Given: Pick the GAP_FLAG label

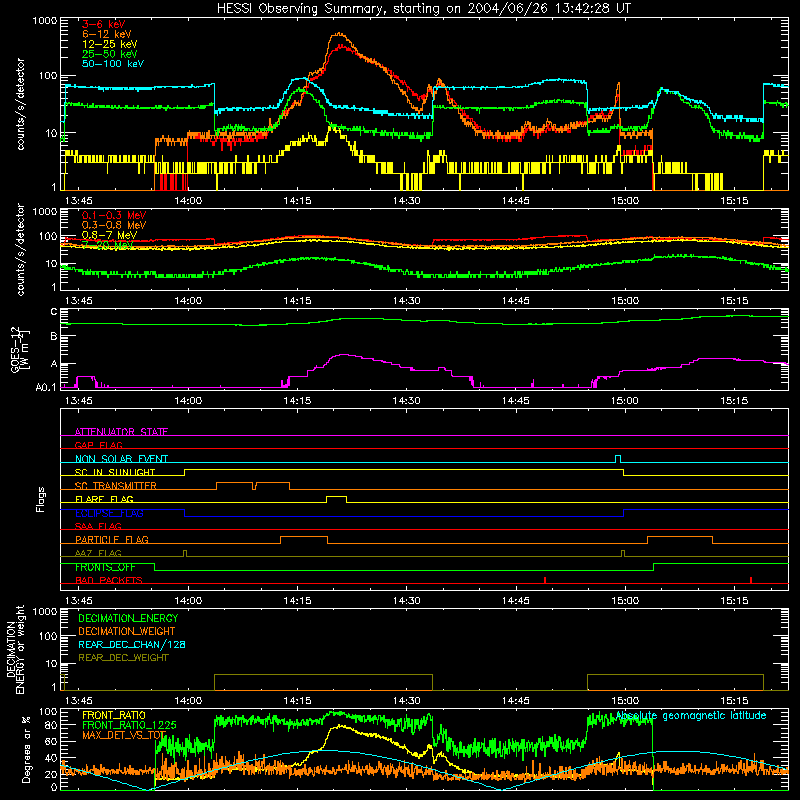Looking at the screenshot, I should (98, 445).
